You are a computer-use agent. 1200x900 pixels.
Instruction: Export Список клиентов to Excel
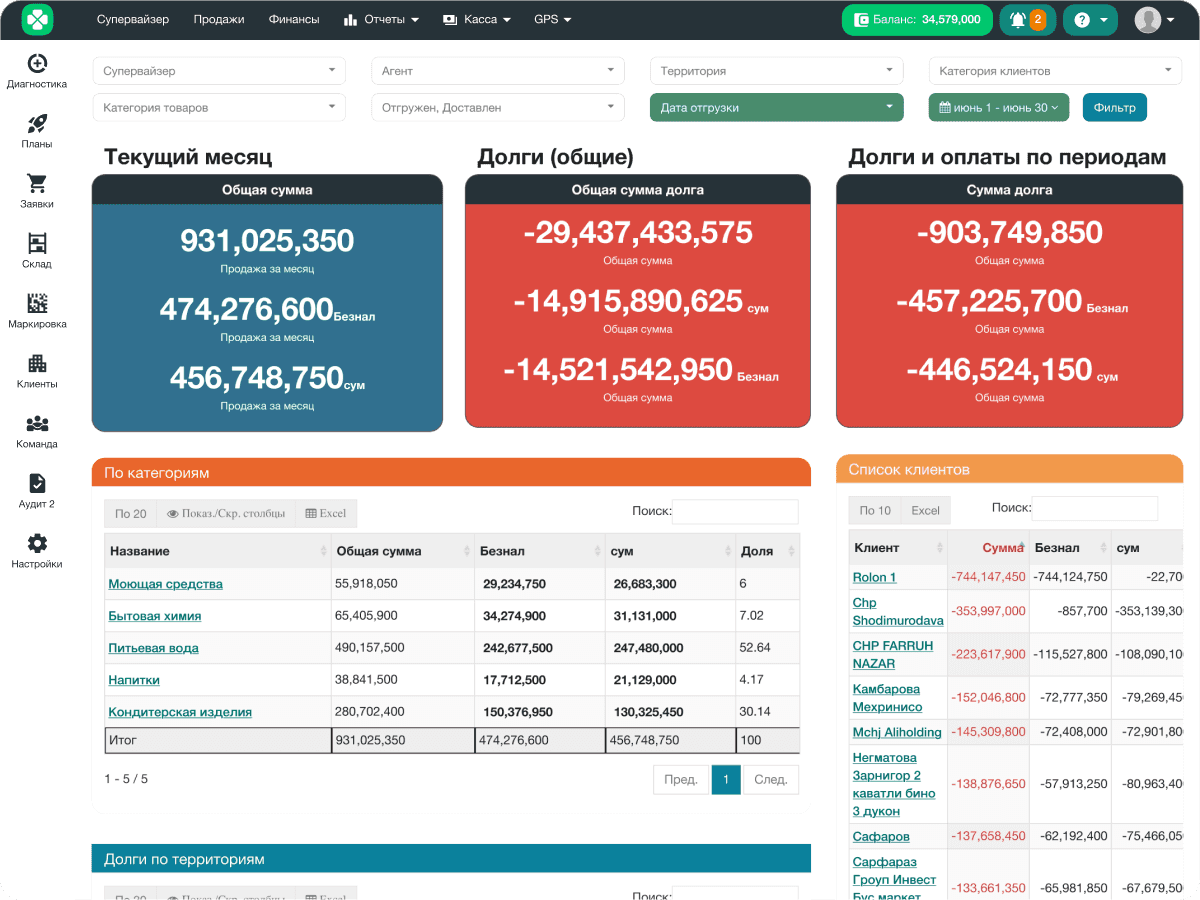point(925,510)
